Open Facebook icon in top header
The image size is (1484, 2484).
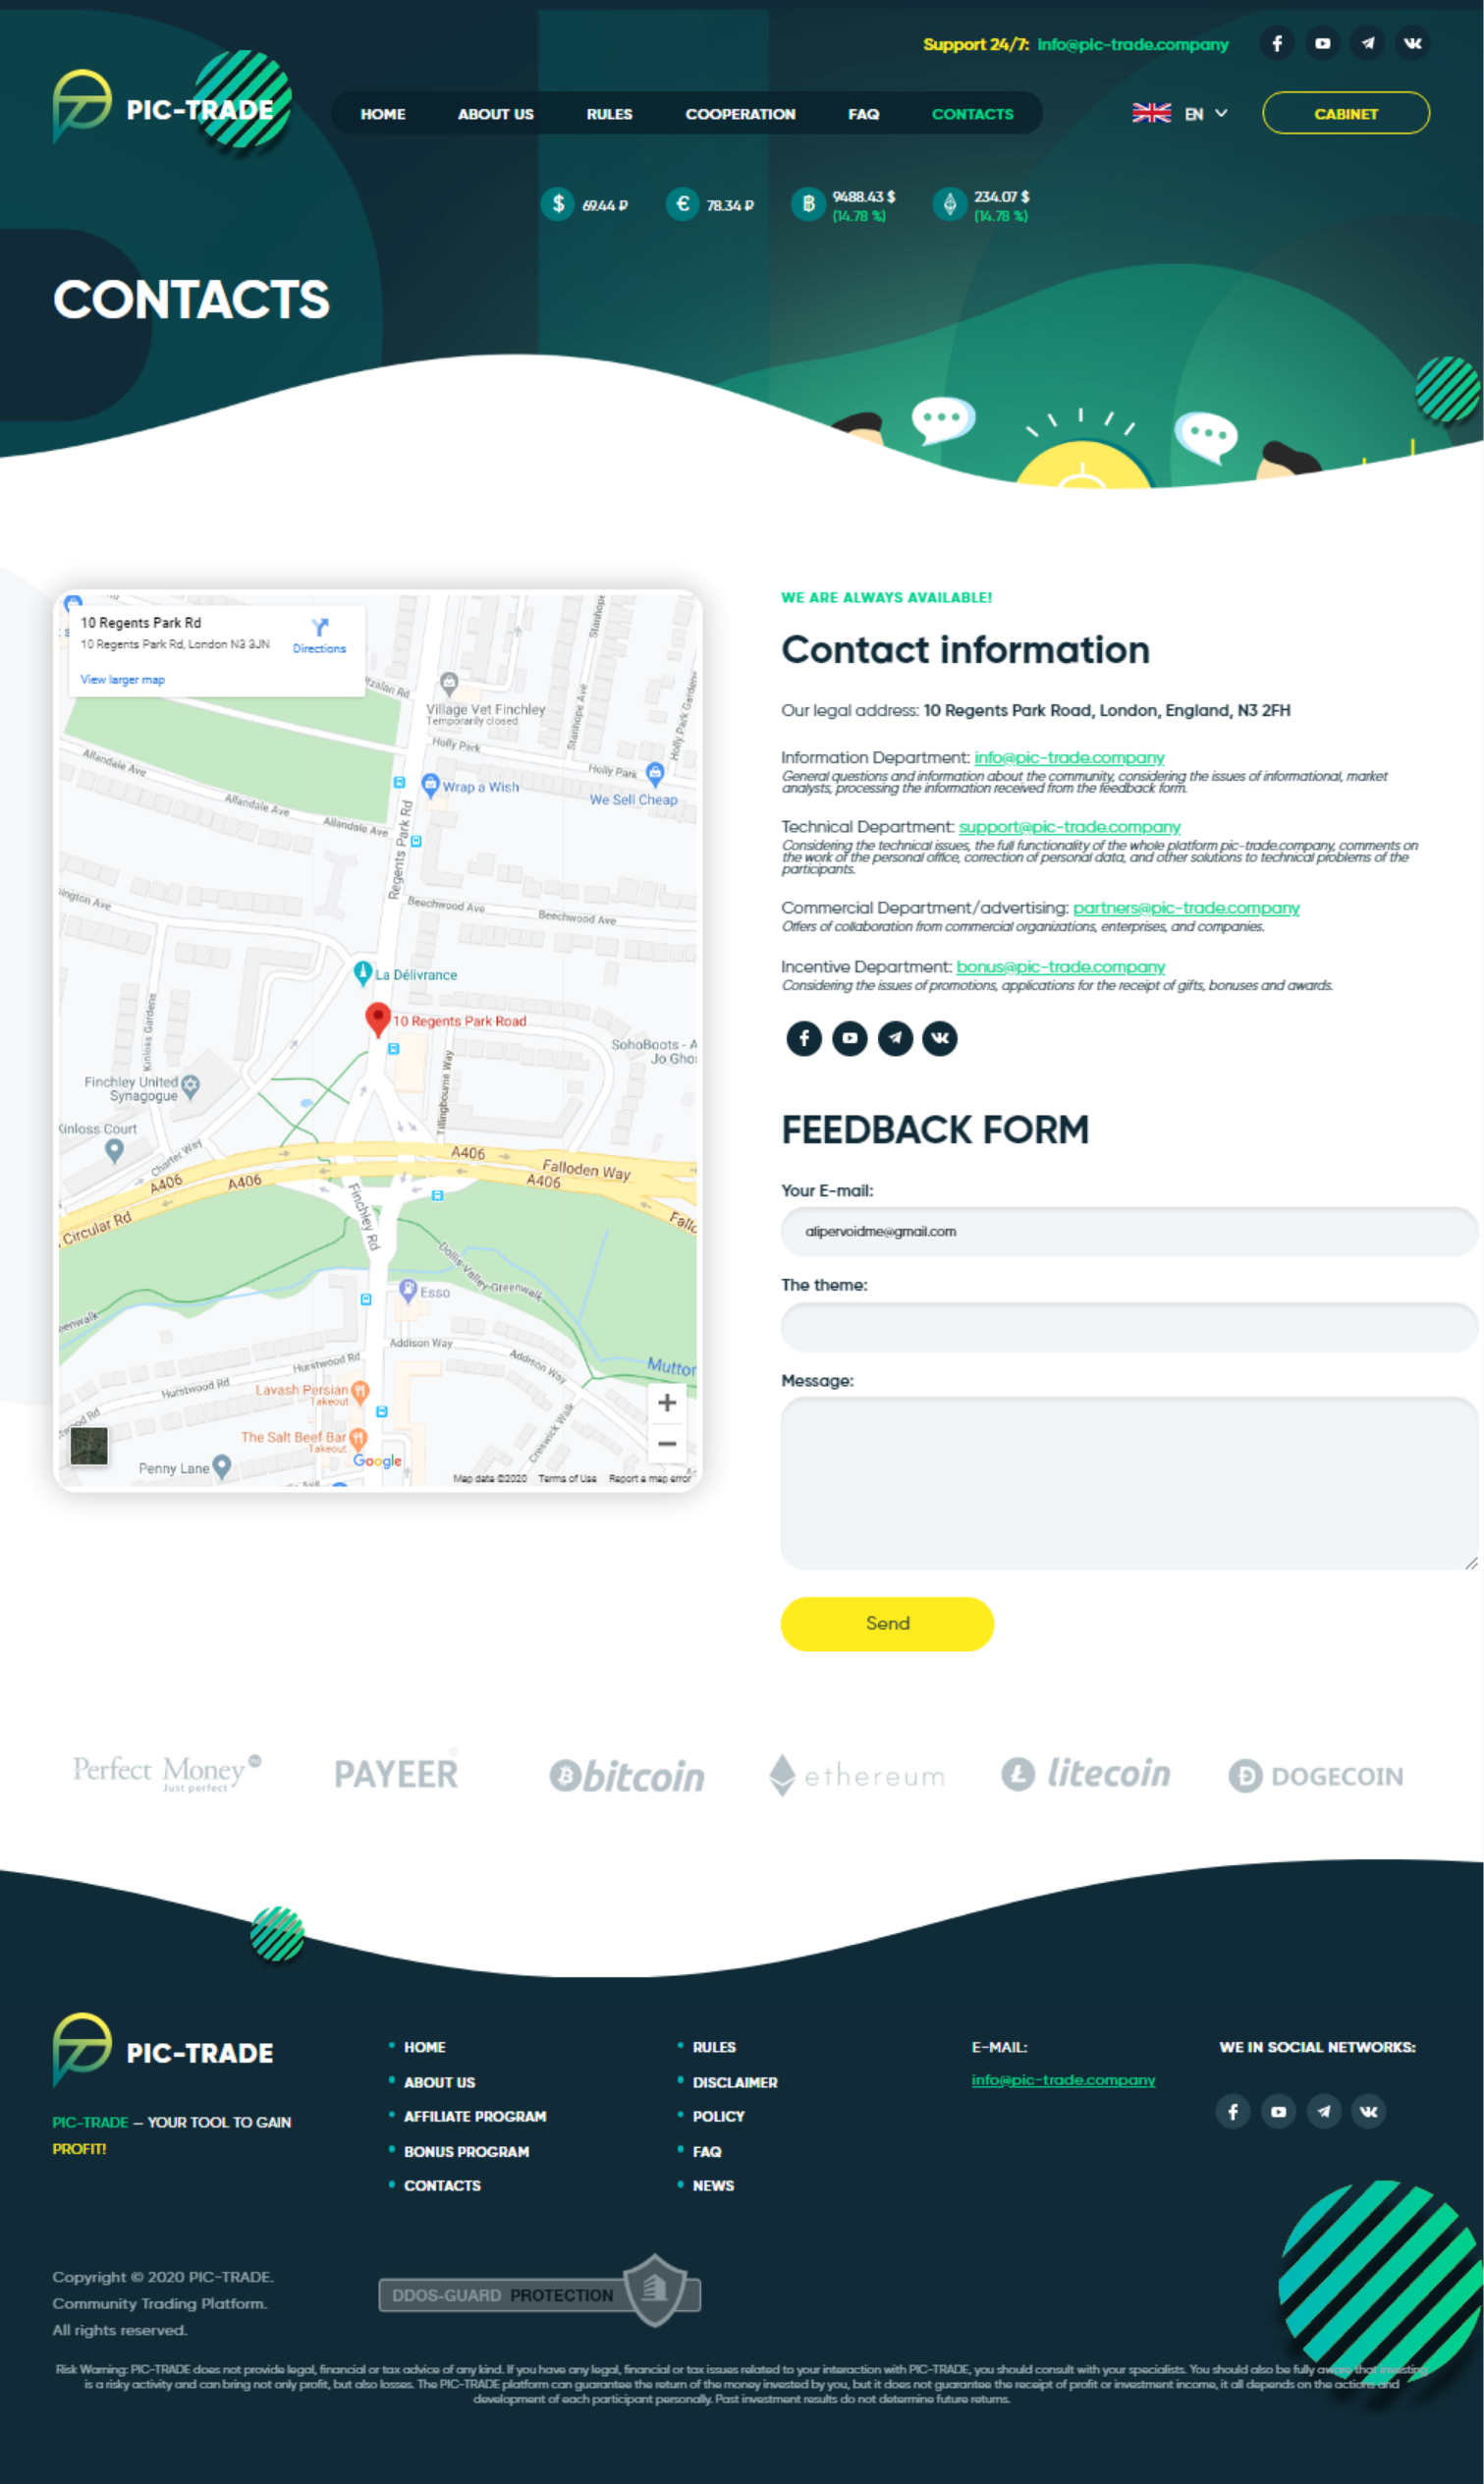[1277, 44]
